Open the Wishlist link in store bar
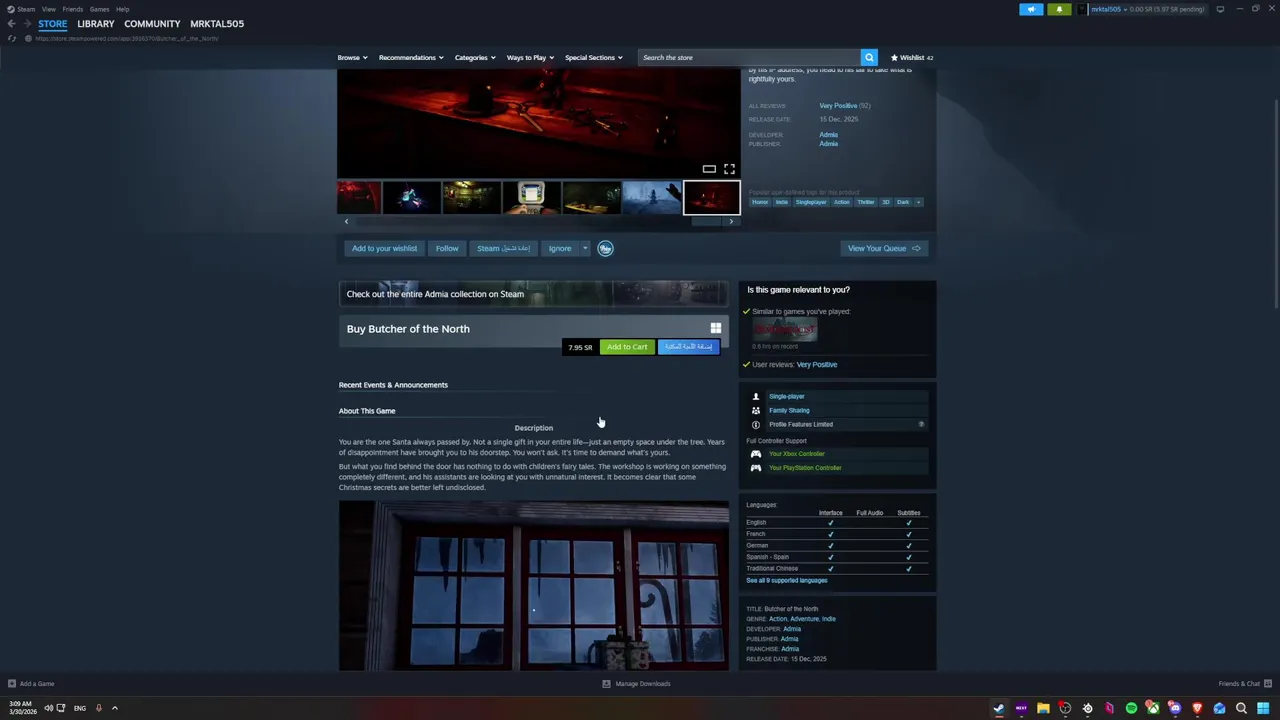1280x720 pixels. click(912, 57)
